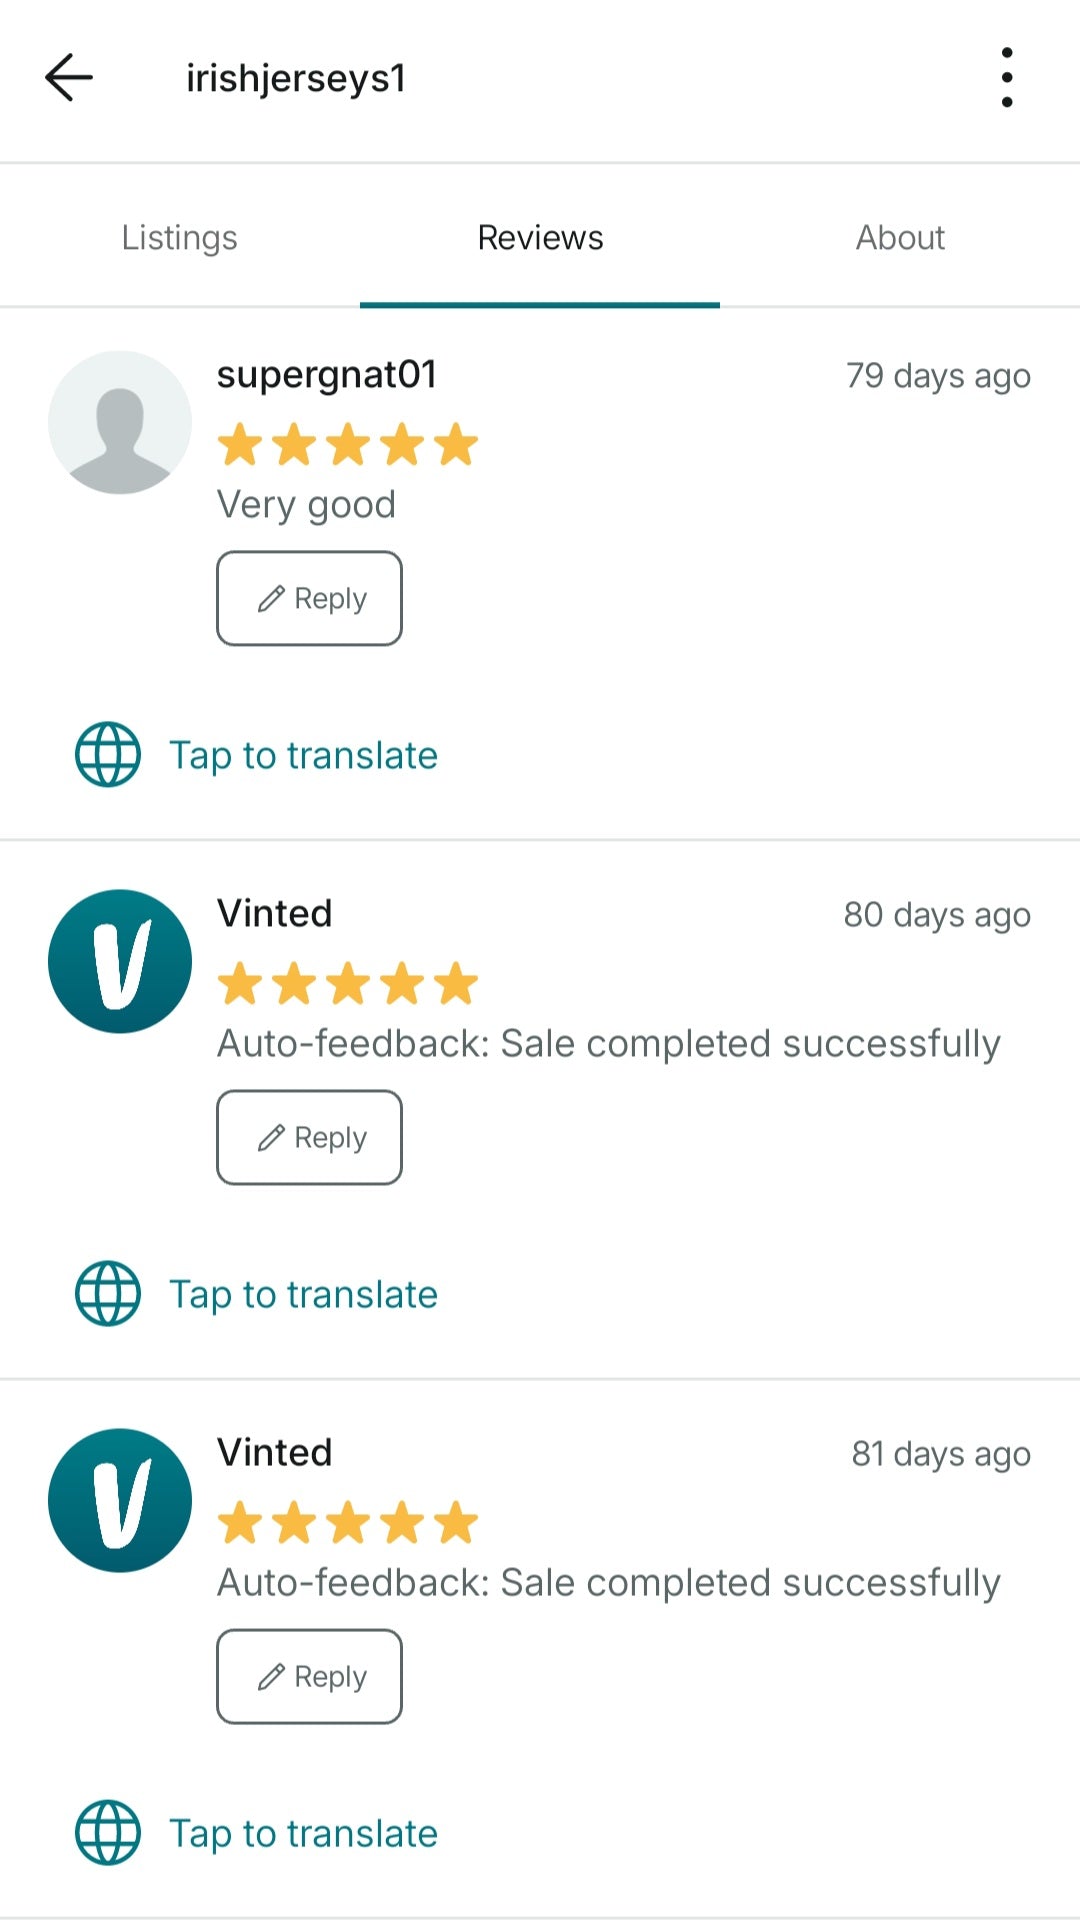Tap Vinted logo on 80 days ago review
Image resolution: width=1080 pixels, height=1921 pixels.
coord(120,961)
